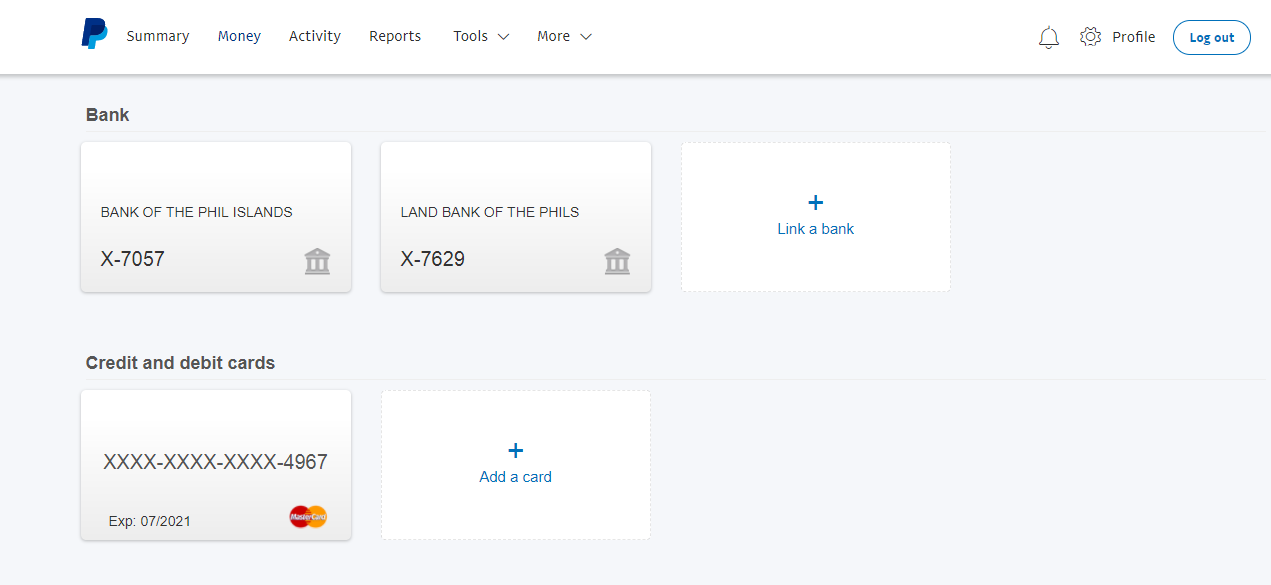Open the Profile link
This screenshot has width=1271, height=585.
tap(1134, 37)
